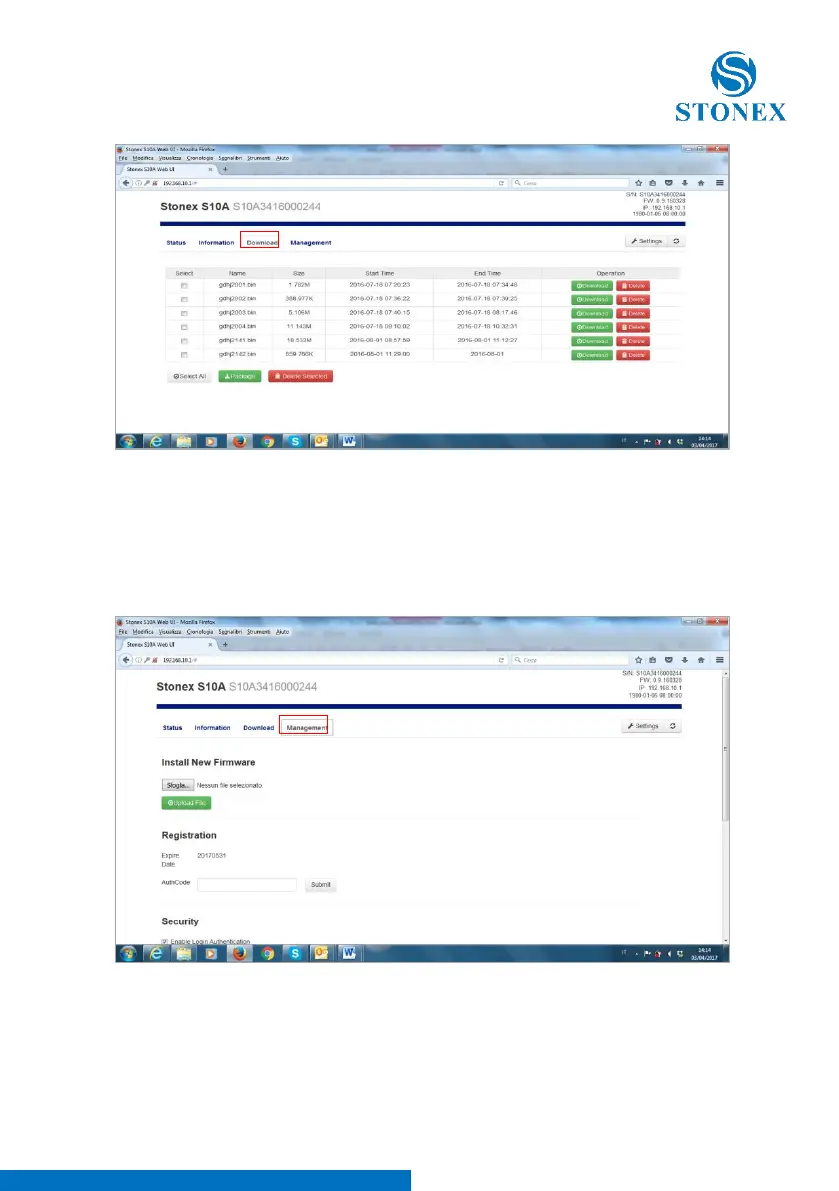This screenshot has width=839, height=1191.
Task: Open Information tab on the Management page
Action: [x=212, y=728]
